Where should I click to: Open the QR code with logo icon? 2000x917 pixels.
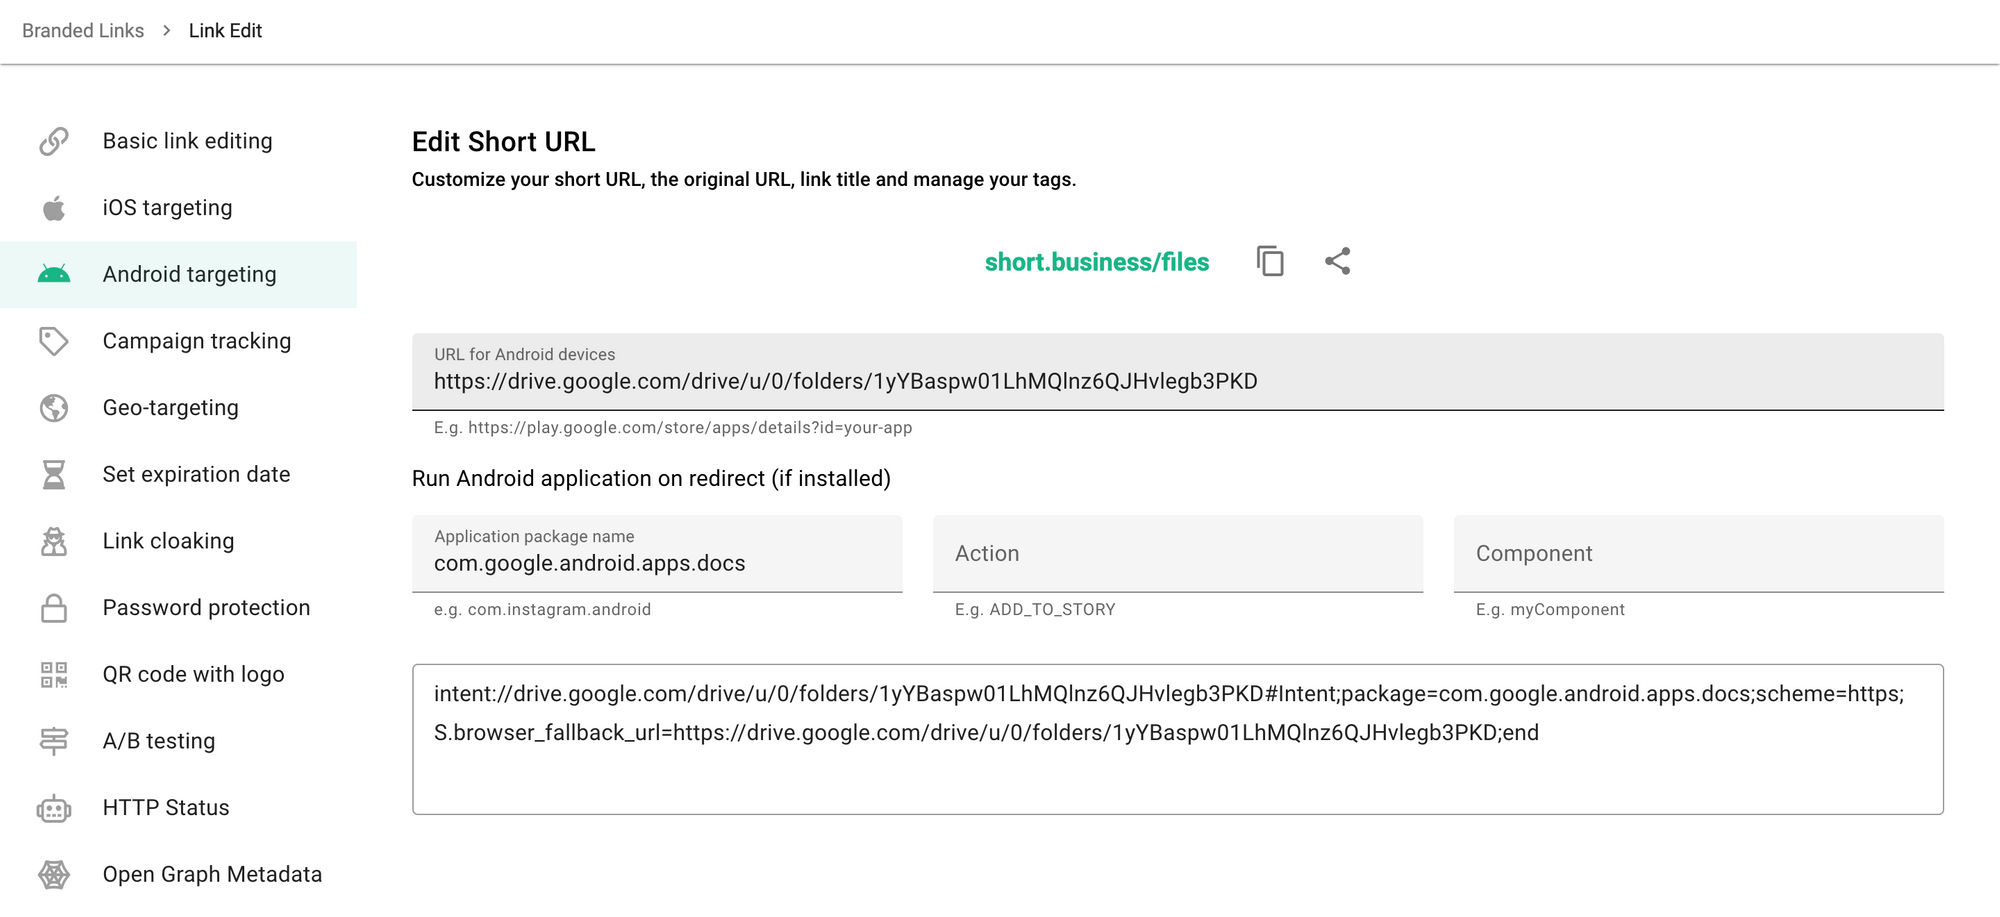pyautogui.click(x=53, y=674)
